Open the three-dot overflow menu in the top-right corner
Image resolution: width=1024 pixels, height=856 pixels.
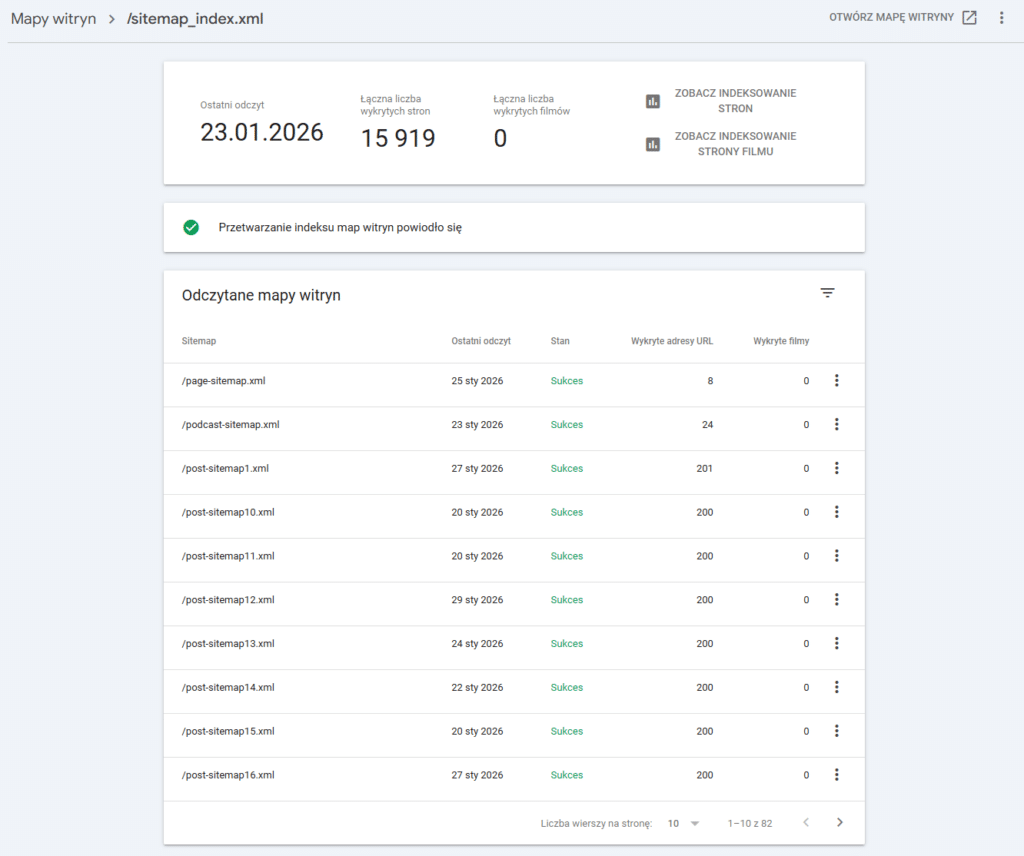[x=1001, y=17]
